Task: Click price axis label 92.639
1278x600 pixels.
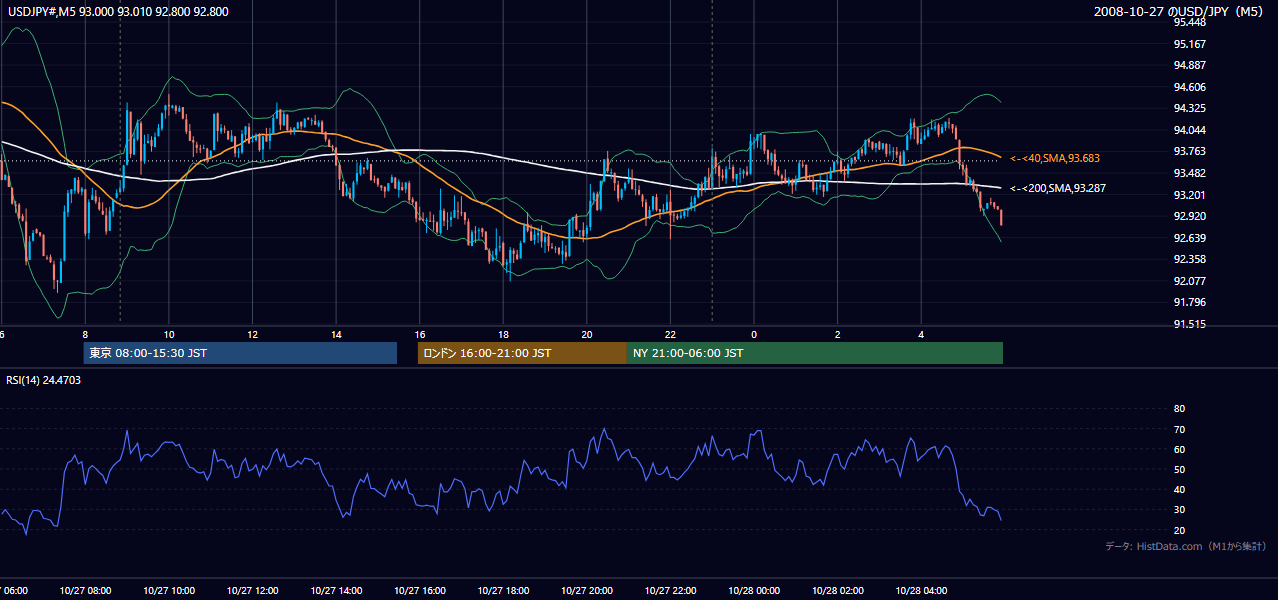Action: tap(1190, 237)
